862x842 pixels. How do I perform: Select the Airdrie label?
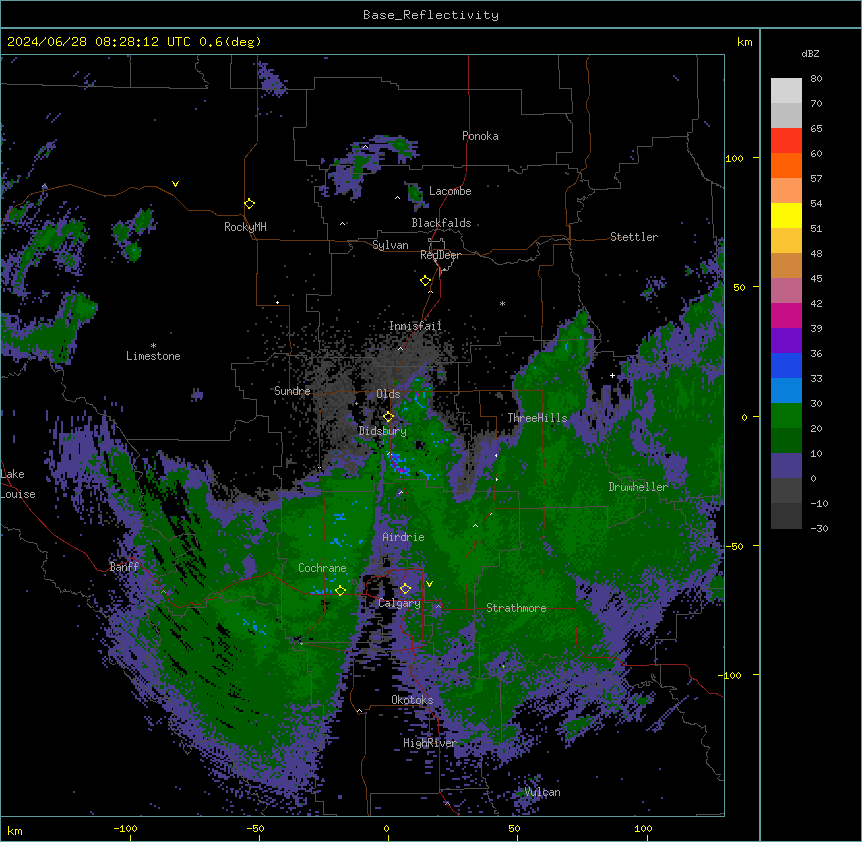404,537
